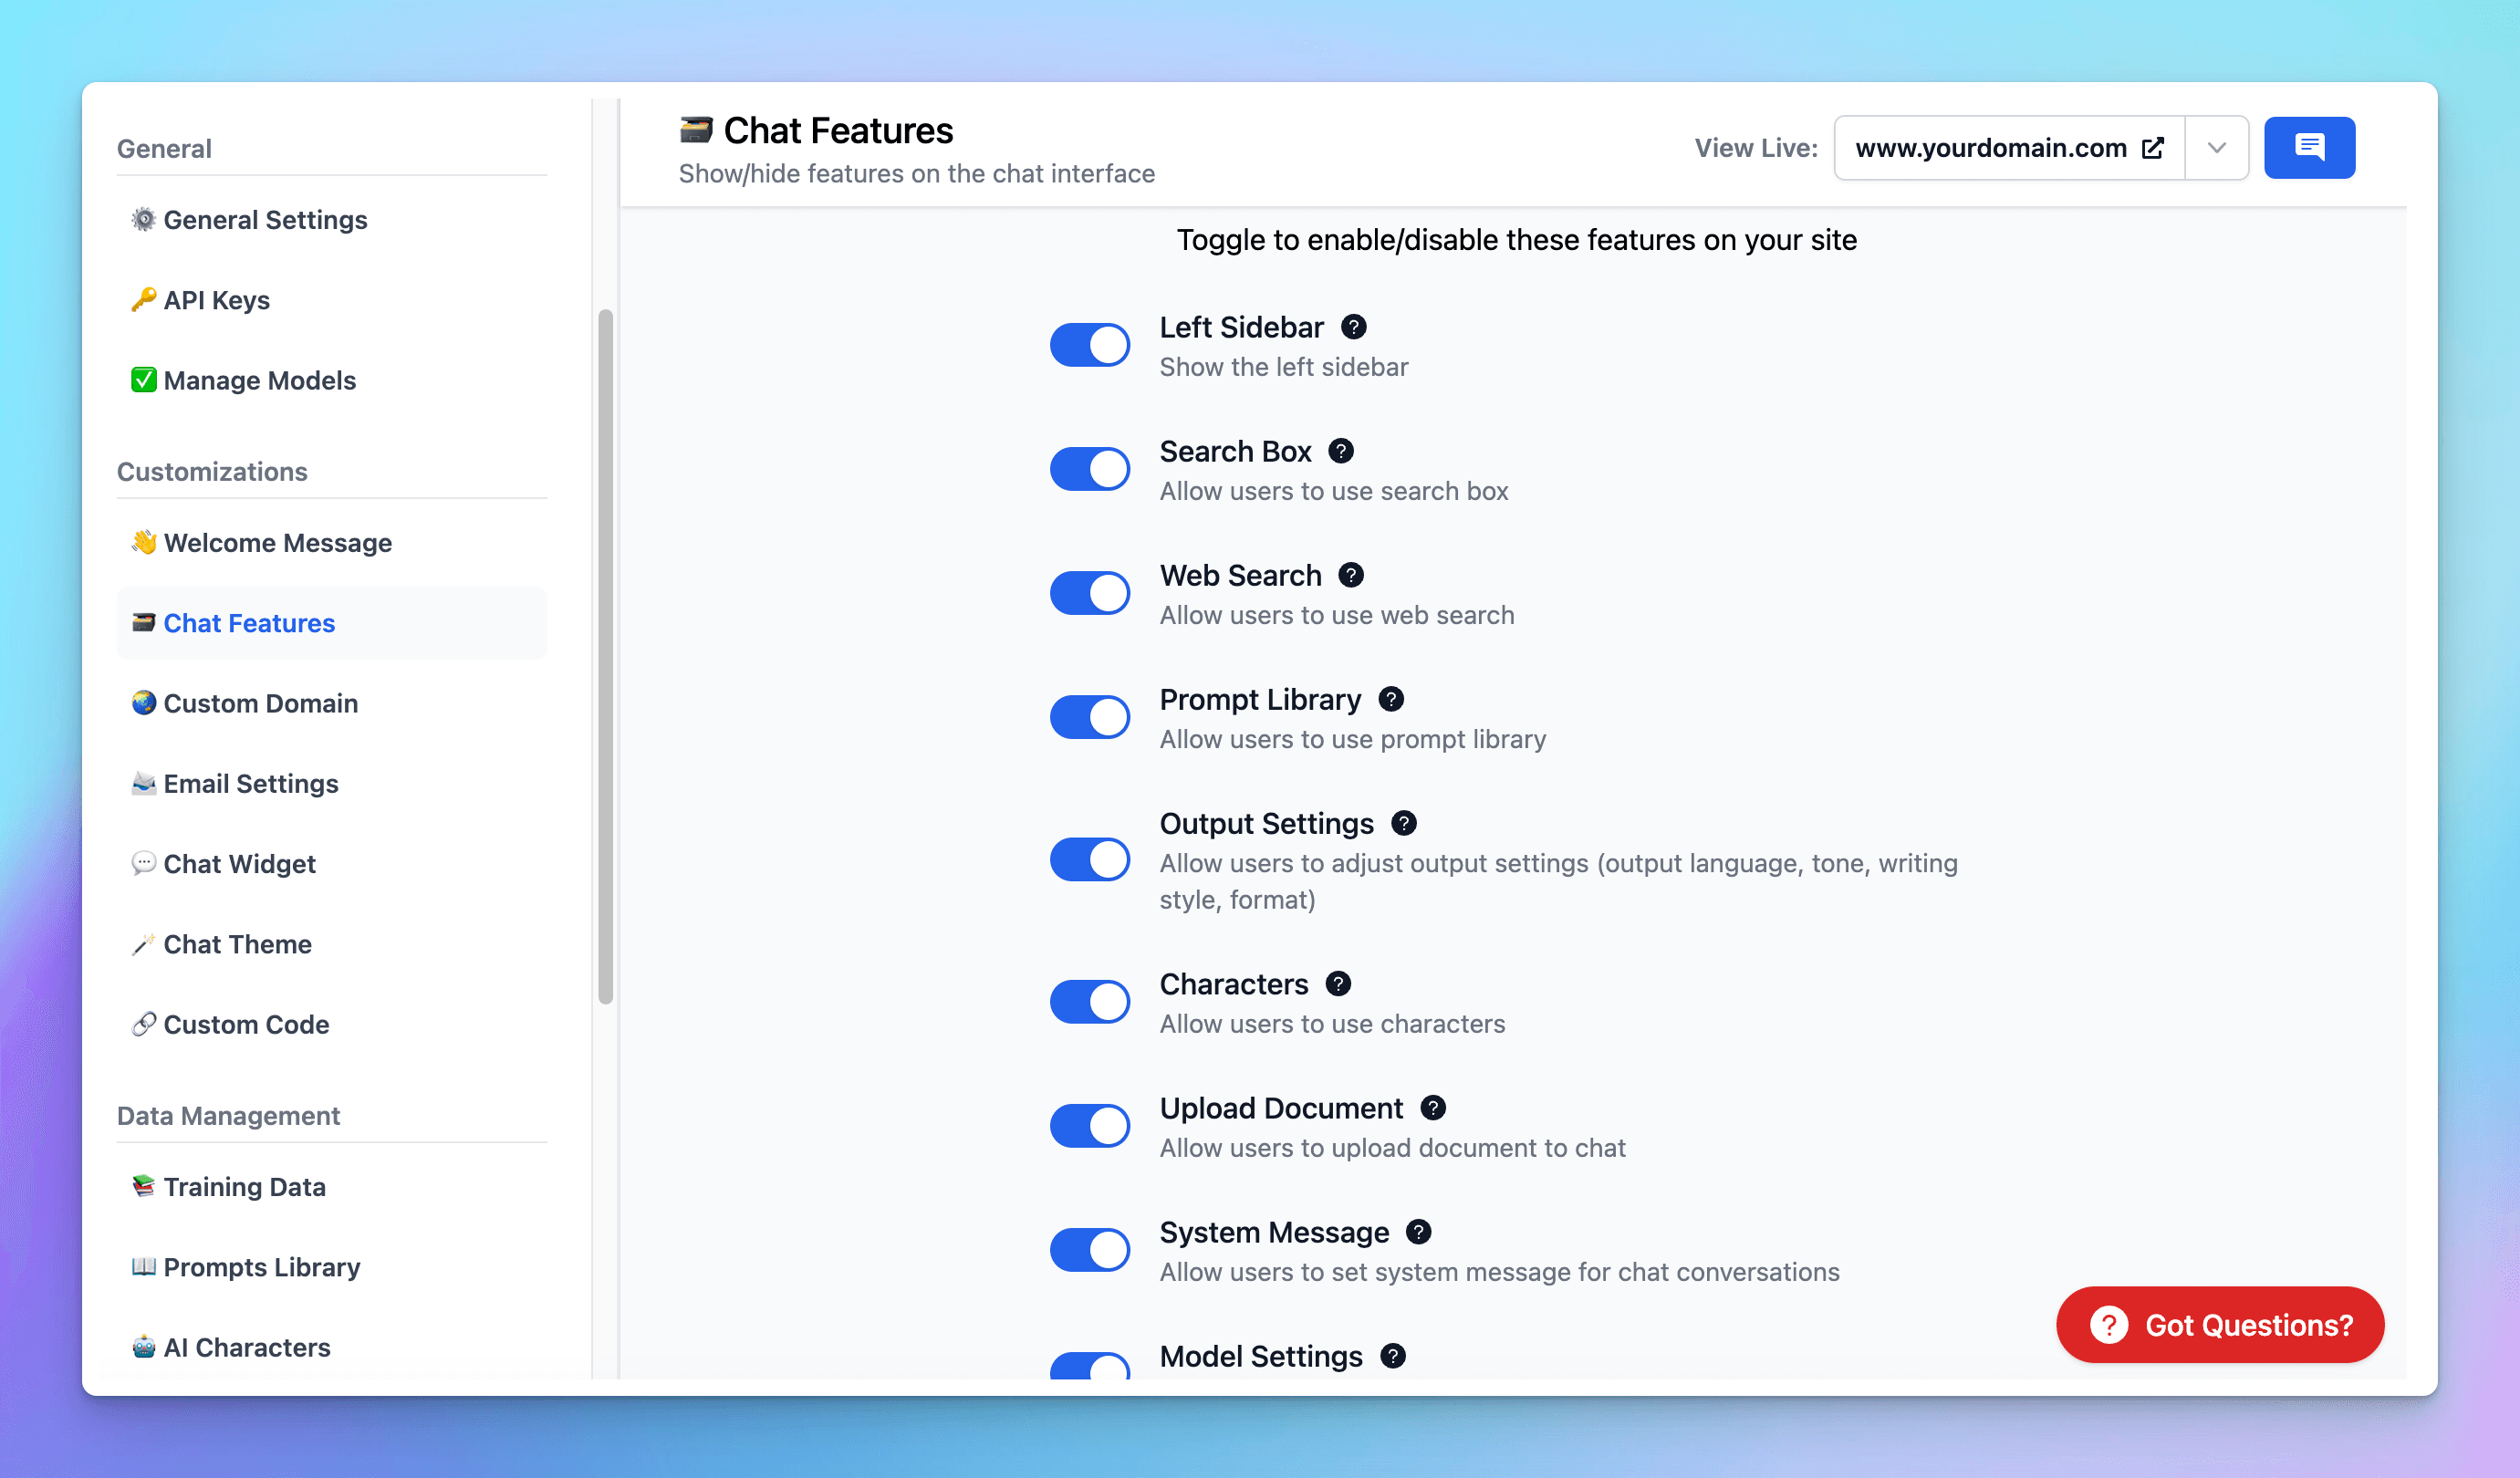
Task: Open Manage Models from sidebar
Action: [x=260, y=380]
